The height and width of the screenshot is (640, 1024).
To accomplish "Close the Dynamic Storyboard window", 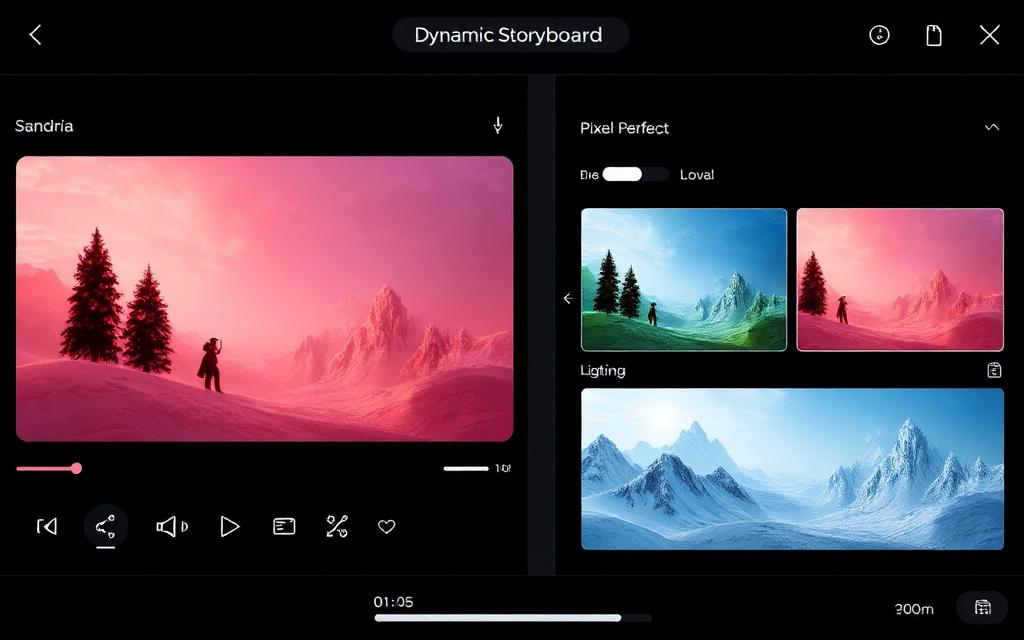I will [x=989, y=35].
